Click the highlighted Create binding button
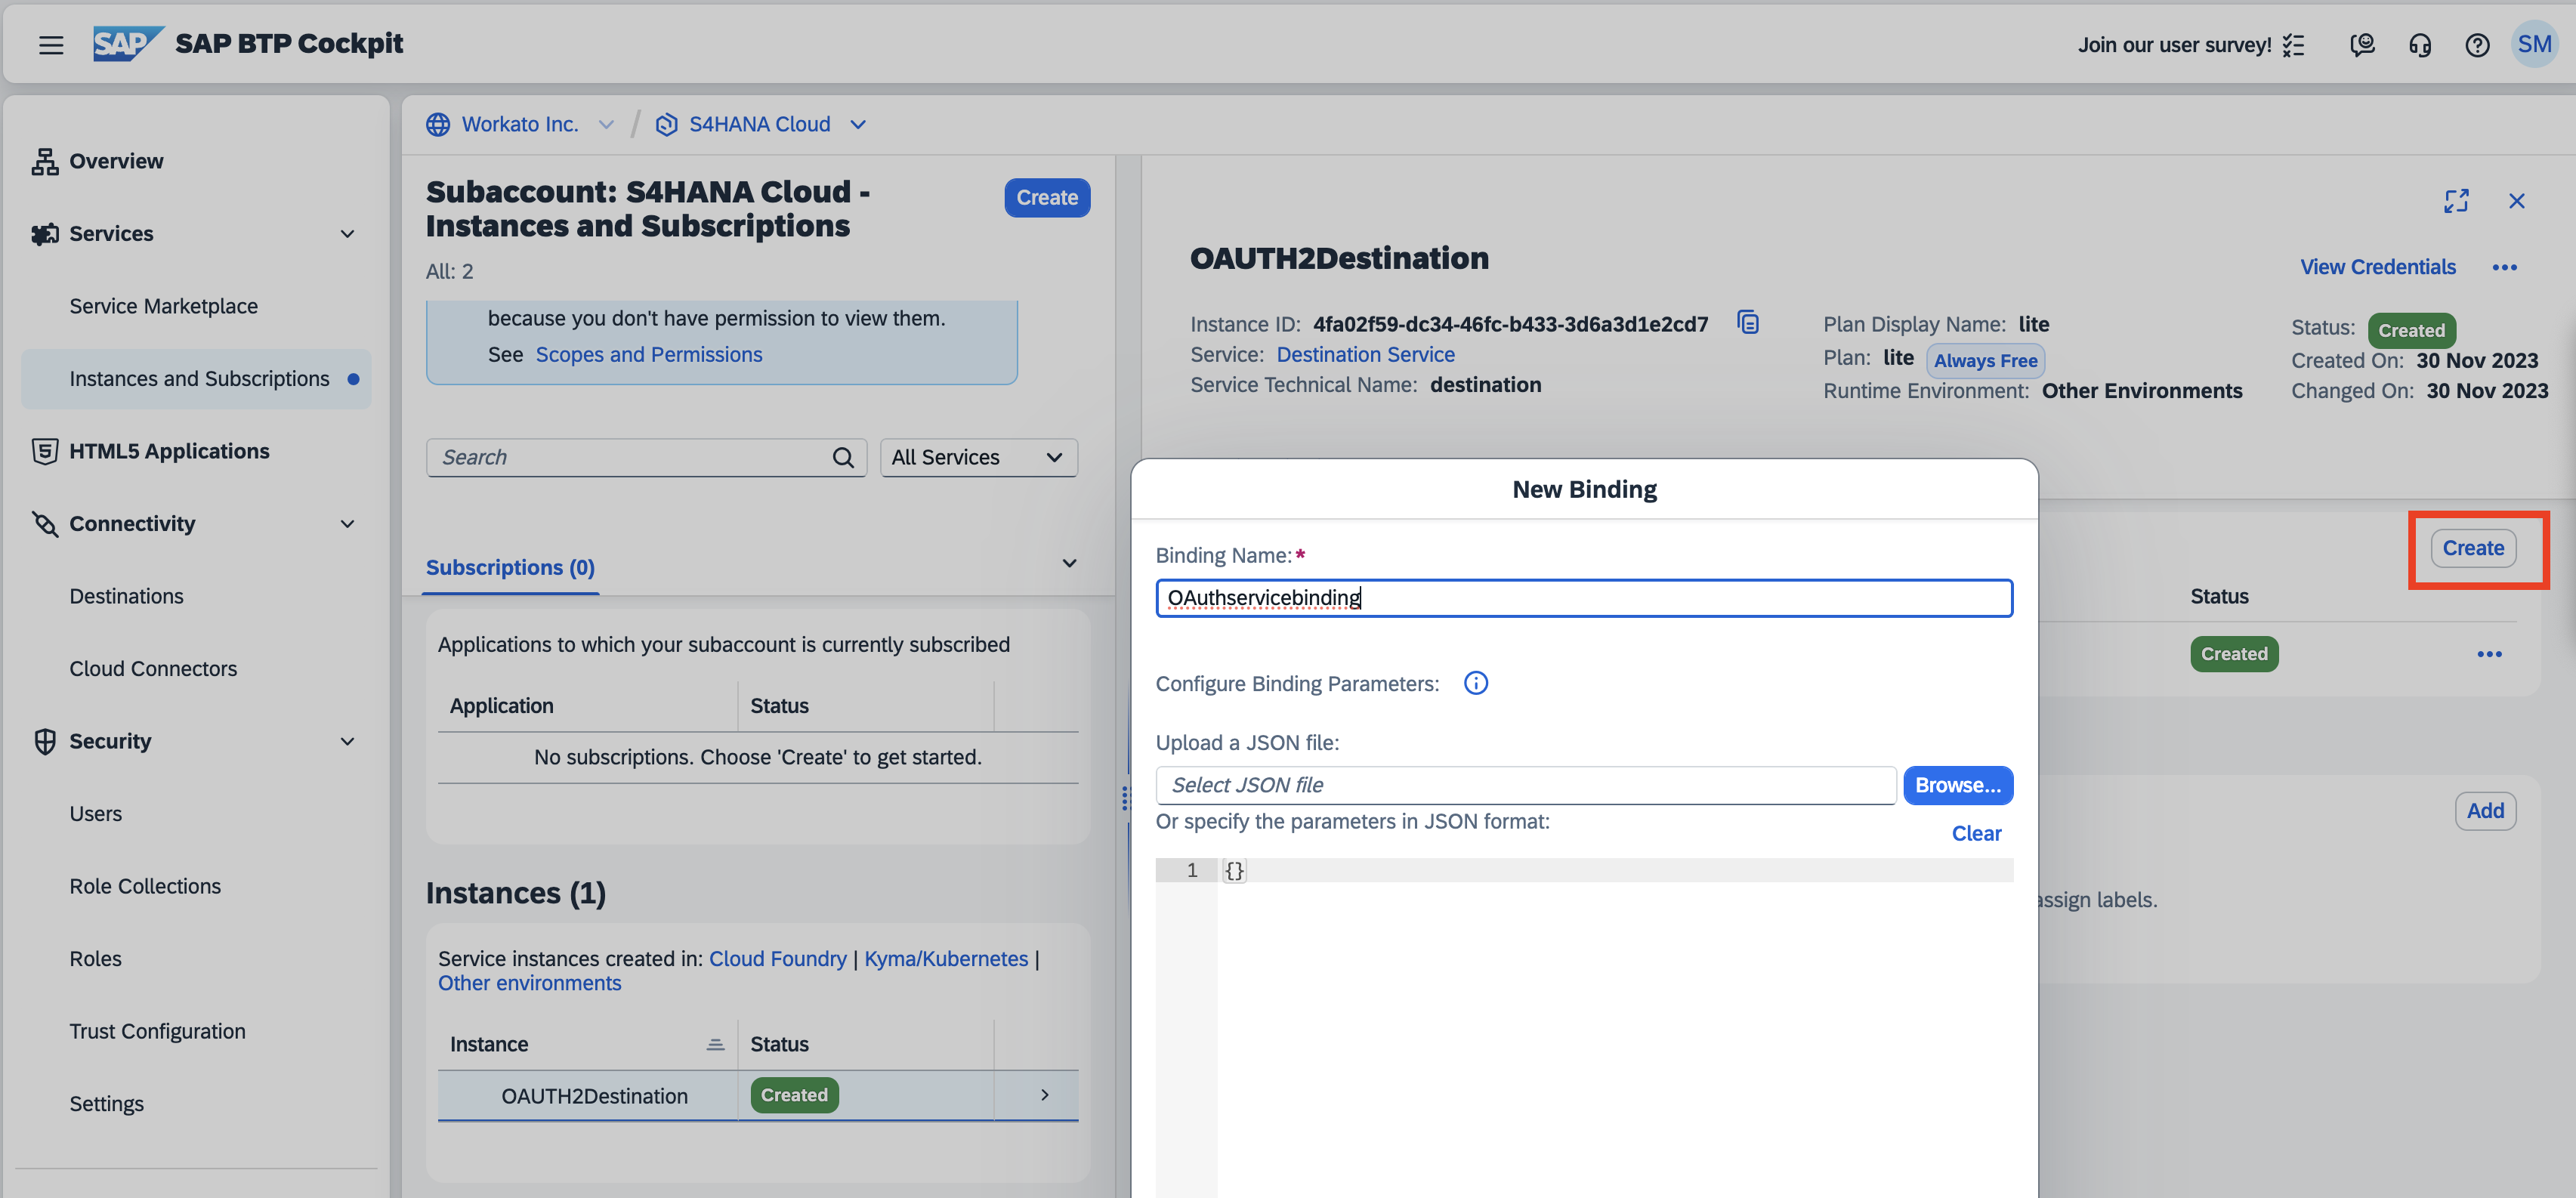This screenshot has height=1198, width=2576. coord(2474,548)
